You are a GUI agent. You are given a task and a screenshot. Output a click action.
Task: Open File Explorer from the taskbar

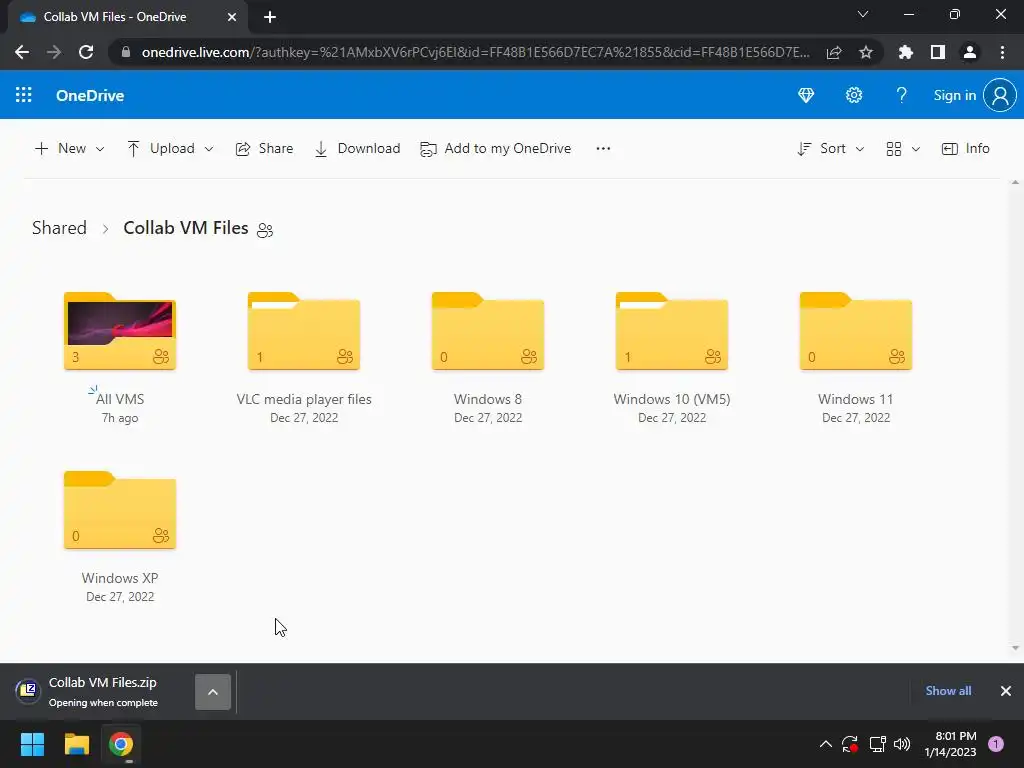pos(76,744)
